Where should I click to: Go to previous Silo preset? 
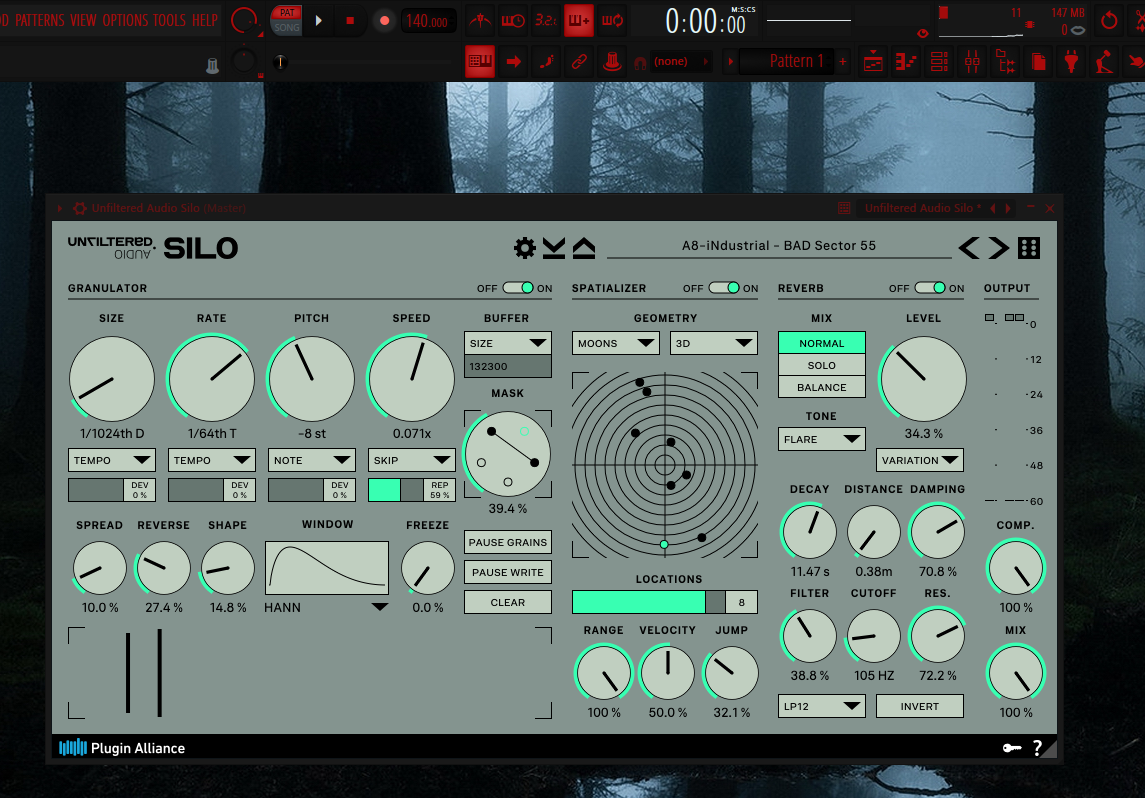pyautogui.click(x=969, y=248)
